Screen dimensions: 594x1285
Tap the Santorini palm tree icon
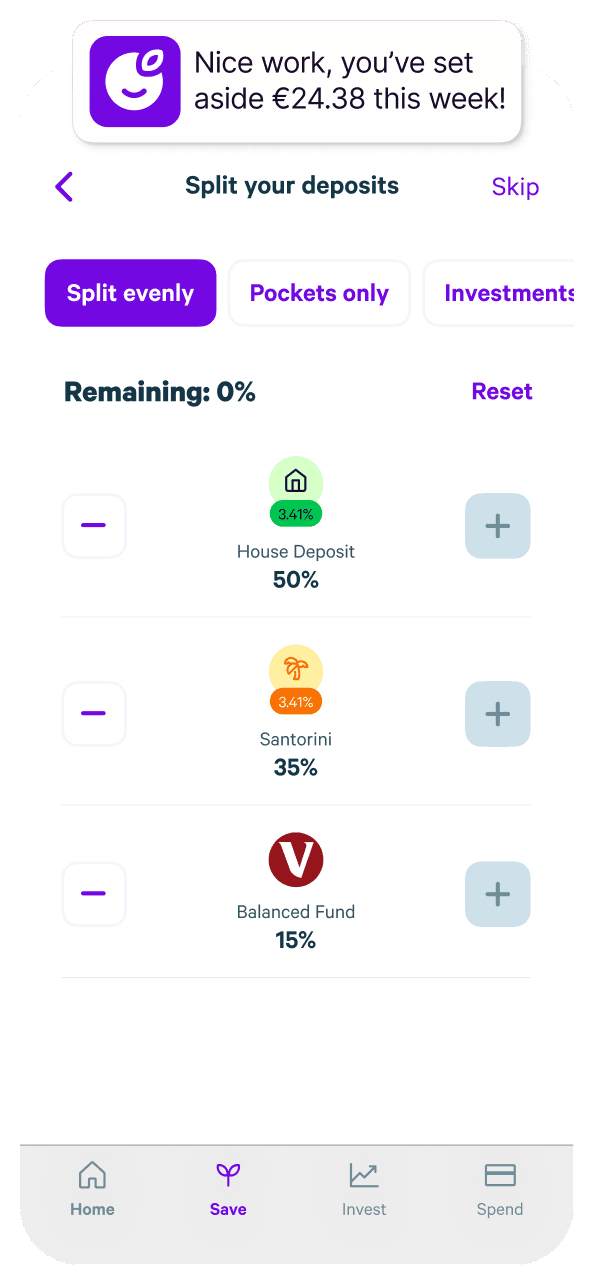(296, 667)
